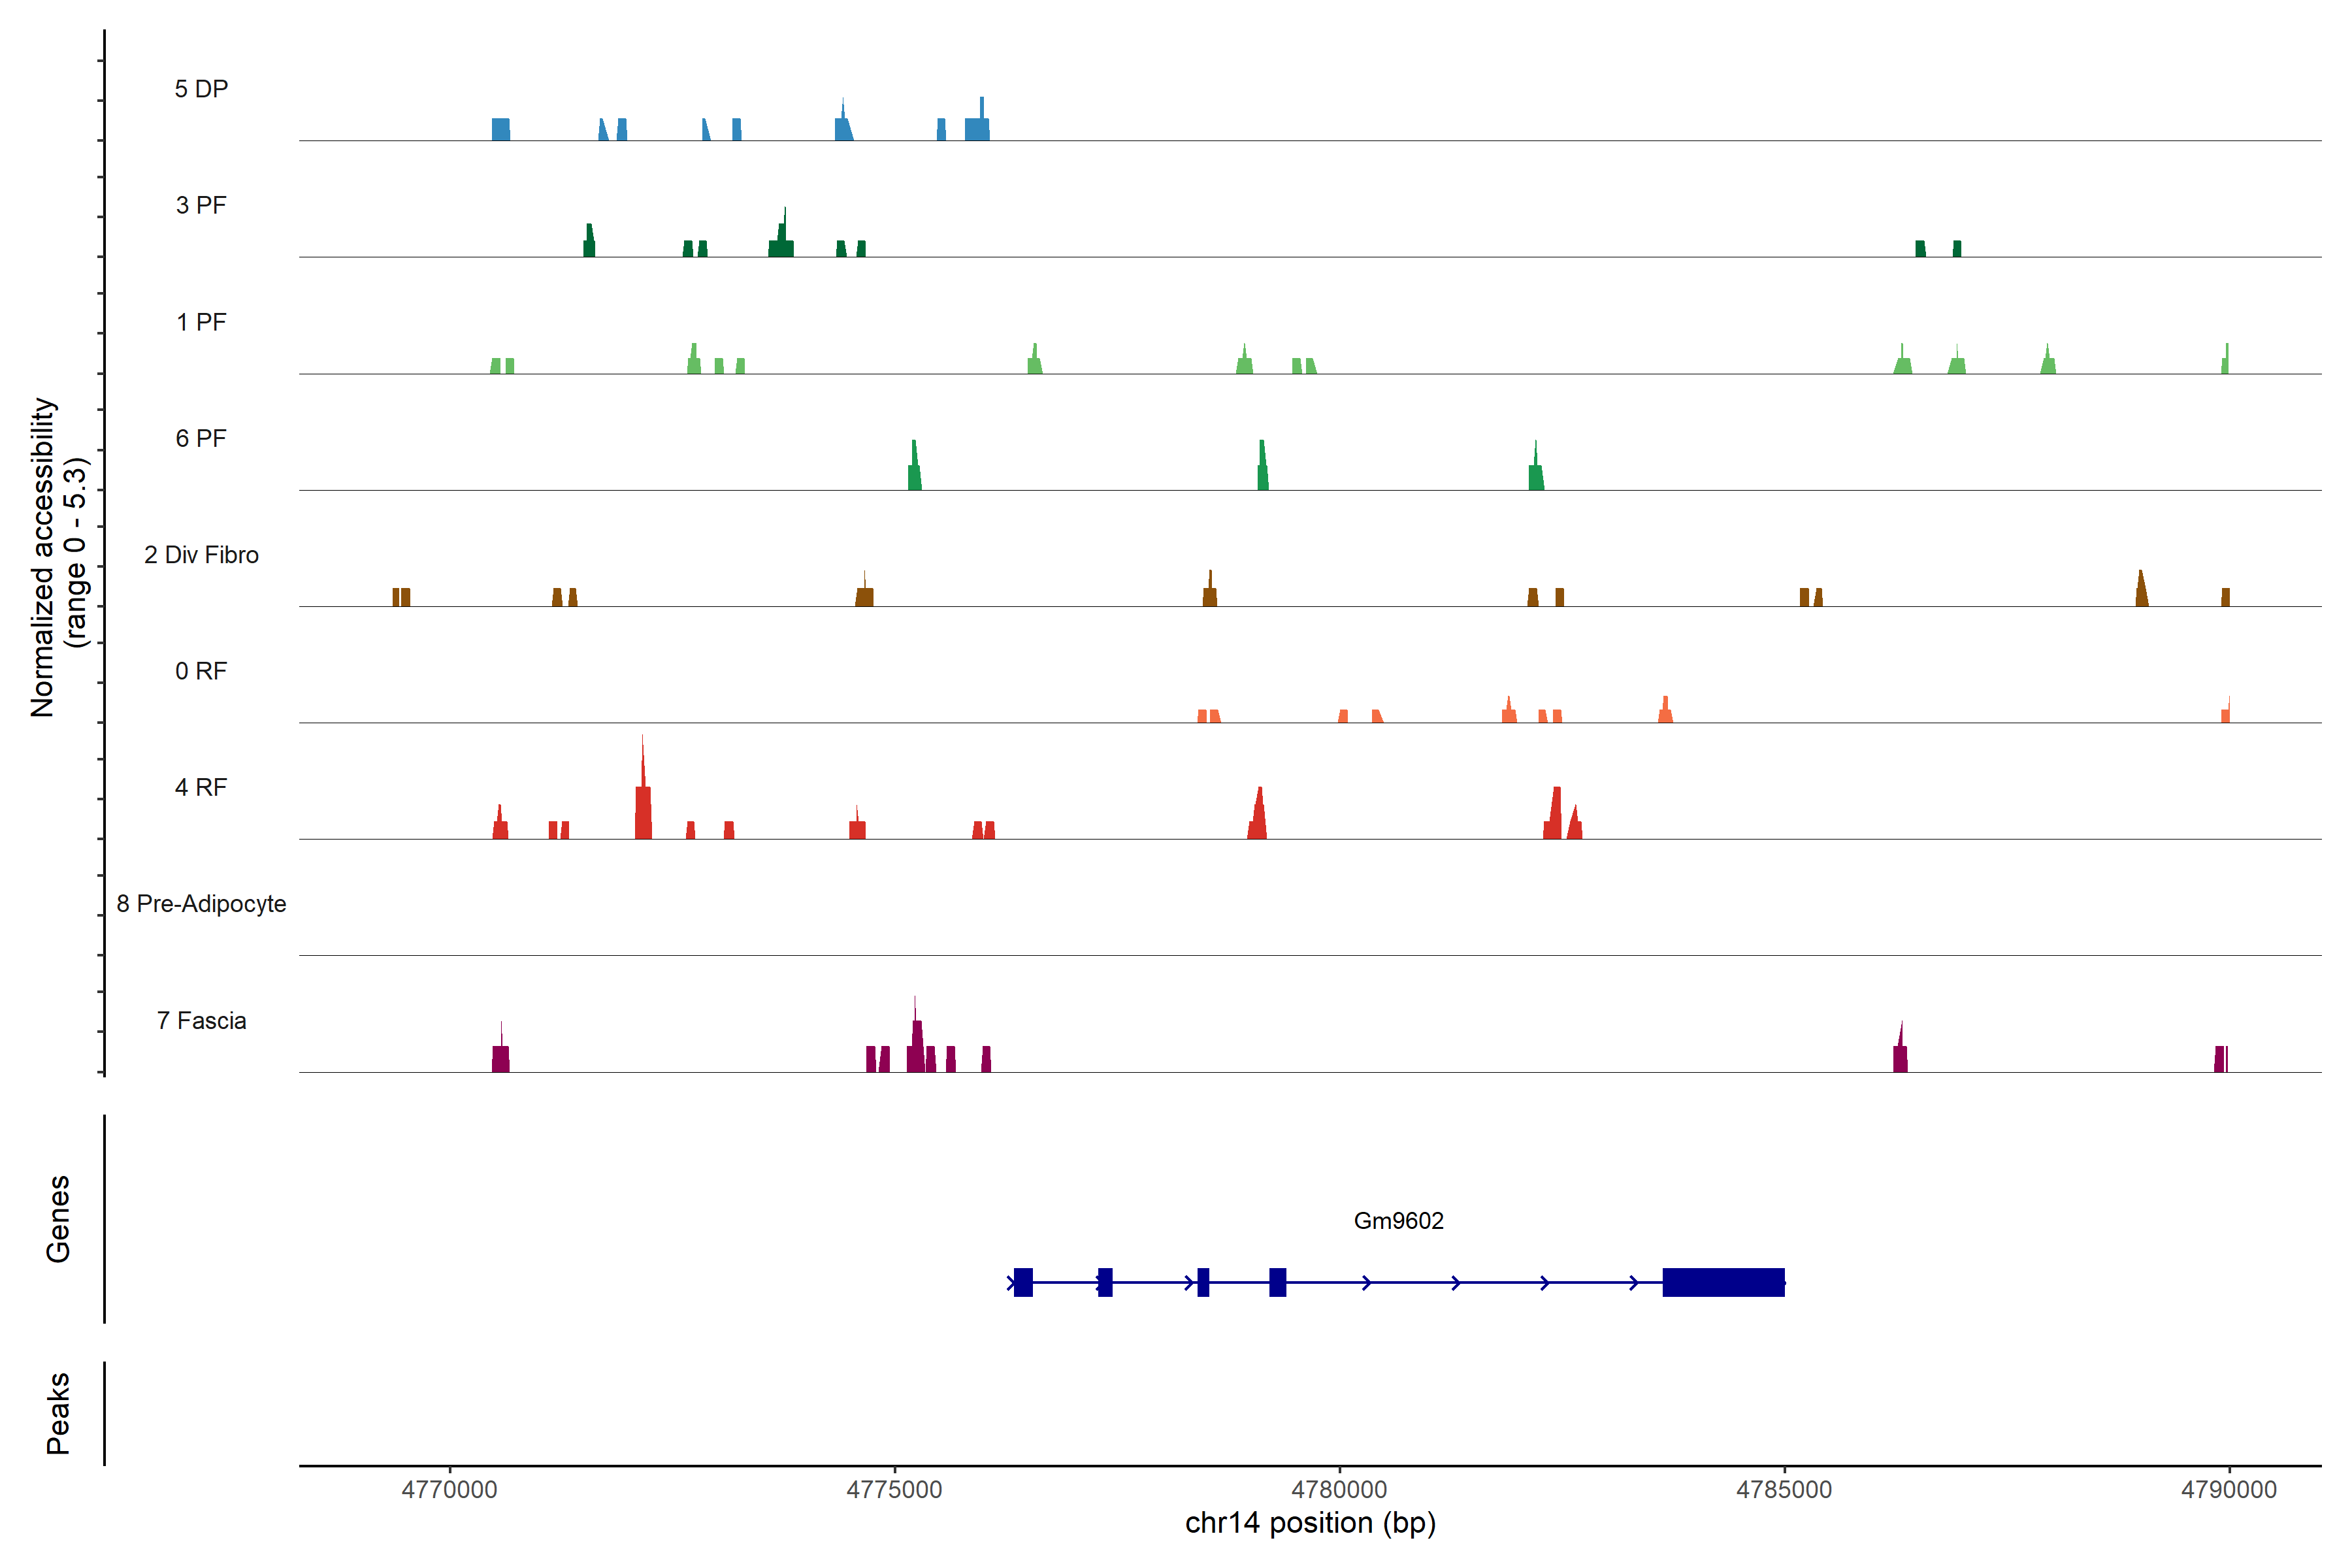Click the Peaks panel label
This screenshot has width=2352, height=1568.
(x=58, y=1413)
